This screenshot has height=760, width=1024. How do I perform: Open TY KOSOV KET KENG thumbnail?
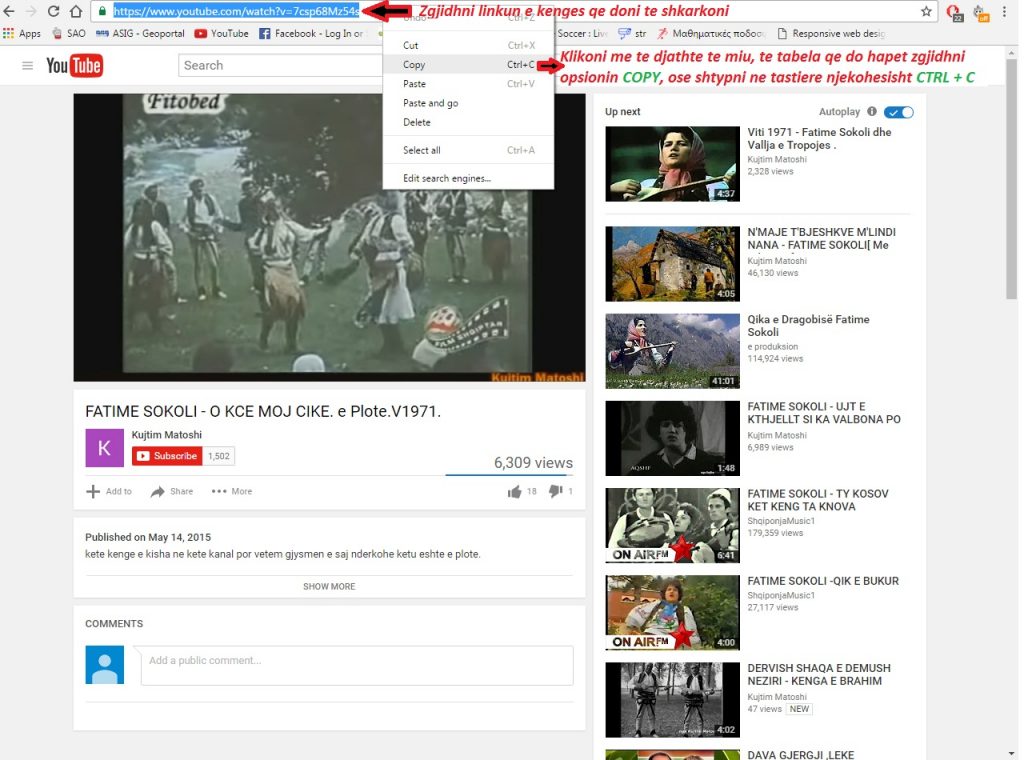(x=673, y=526)
